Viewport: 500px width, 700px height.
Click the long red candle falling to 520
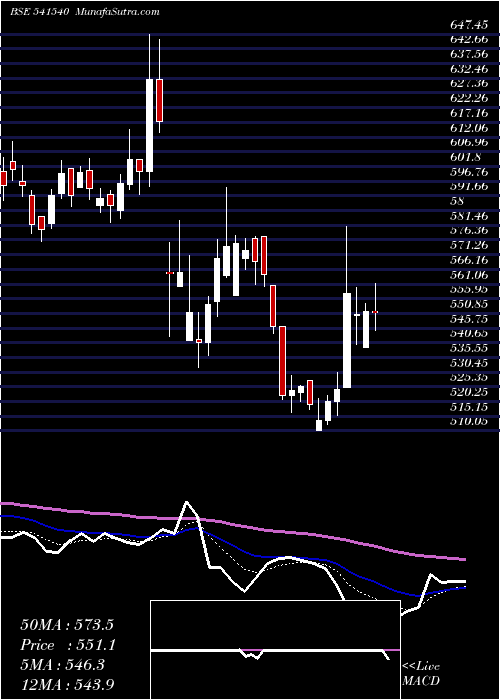(282, 361)
